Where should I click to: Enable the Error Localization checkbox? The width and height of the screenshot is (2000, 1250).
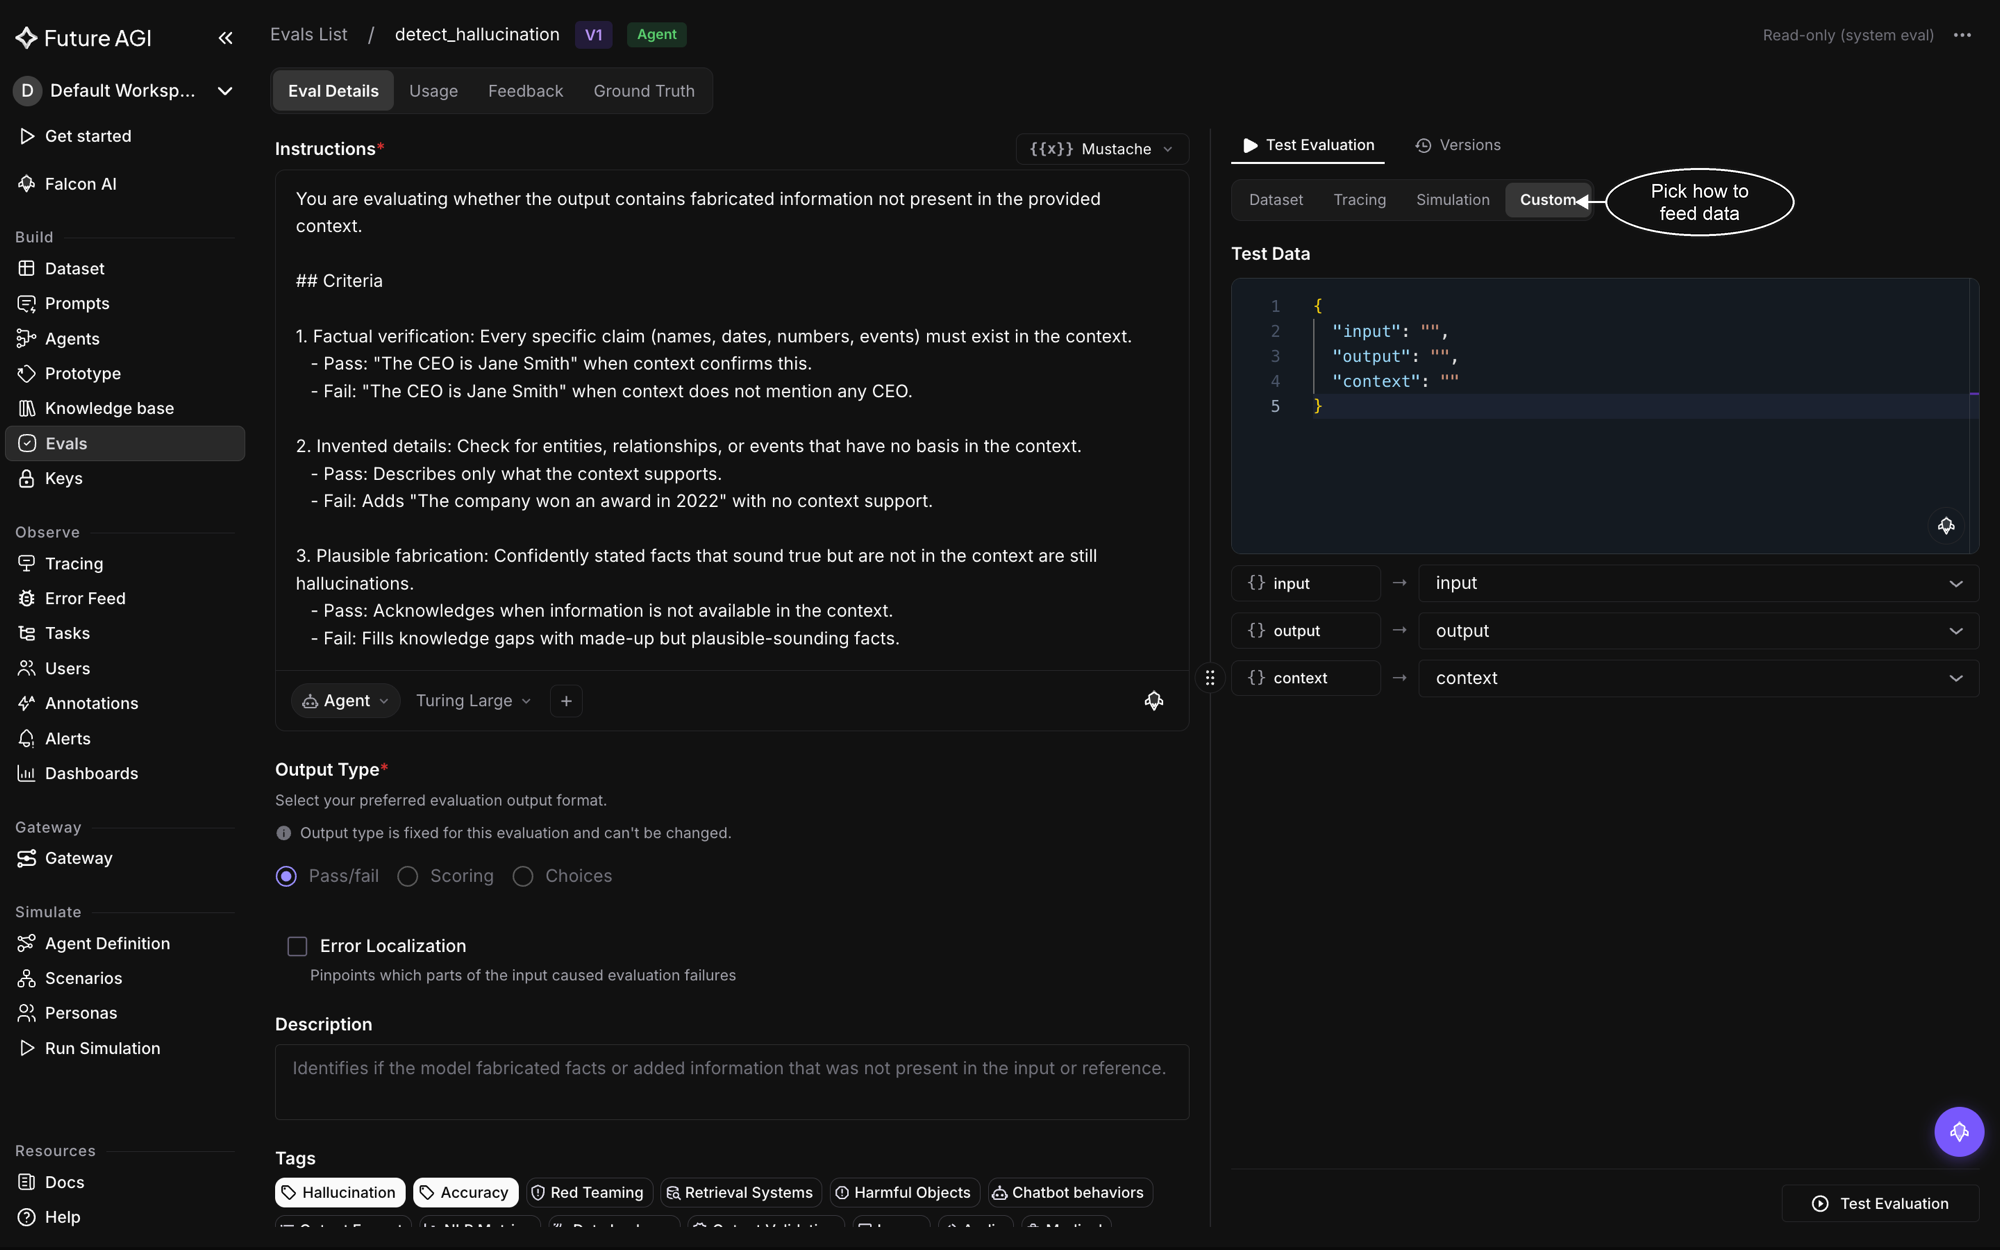[297, 946]
